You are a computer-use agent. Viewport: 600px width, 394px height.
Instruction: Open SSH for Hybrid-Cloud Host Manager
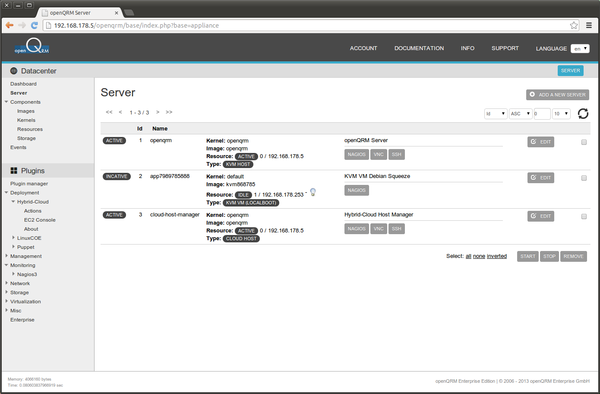point(396,229)
